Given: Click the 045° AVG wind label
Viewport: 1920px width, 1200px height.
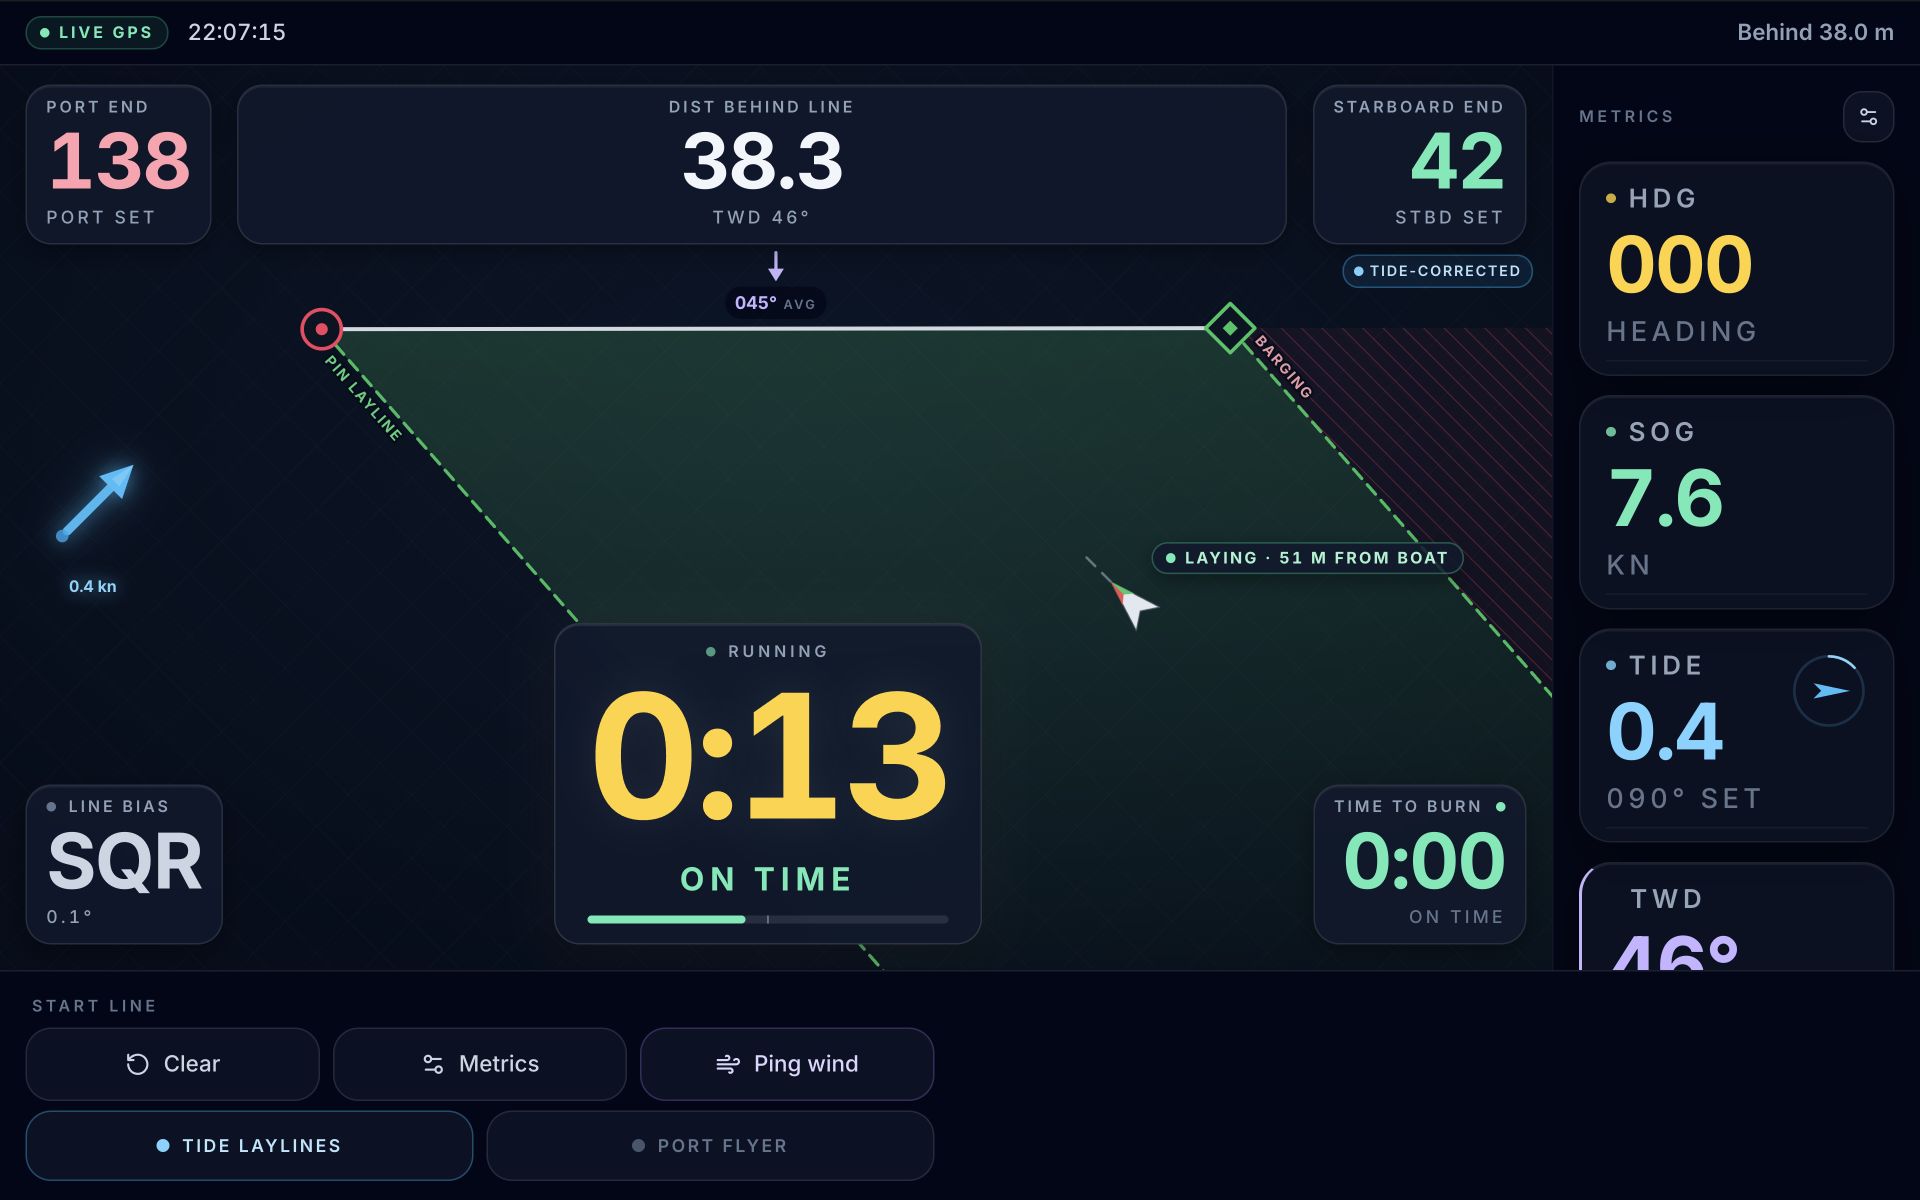Looking at the screenshot, I should [775, 303].
